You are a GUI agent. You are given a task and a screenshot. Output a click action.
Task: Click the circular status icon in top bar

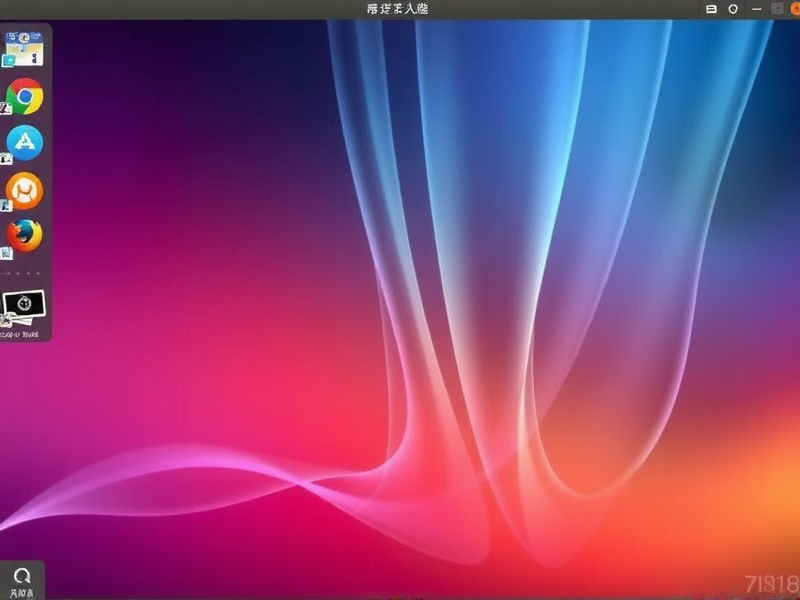733,9
